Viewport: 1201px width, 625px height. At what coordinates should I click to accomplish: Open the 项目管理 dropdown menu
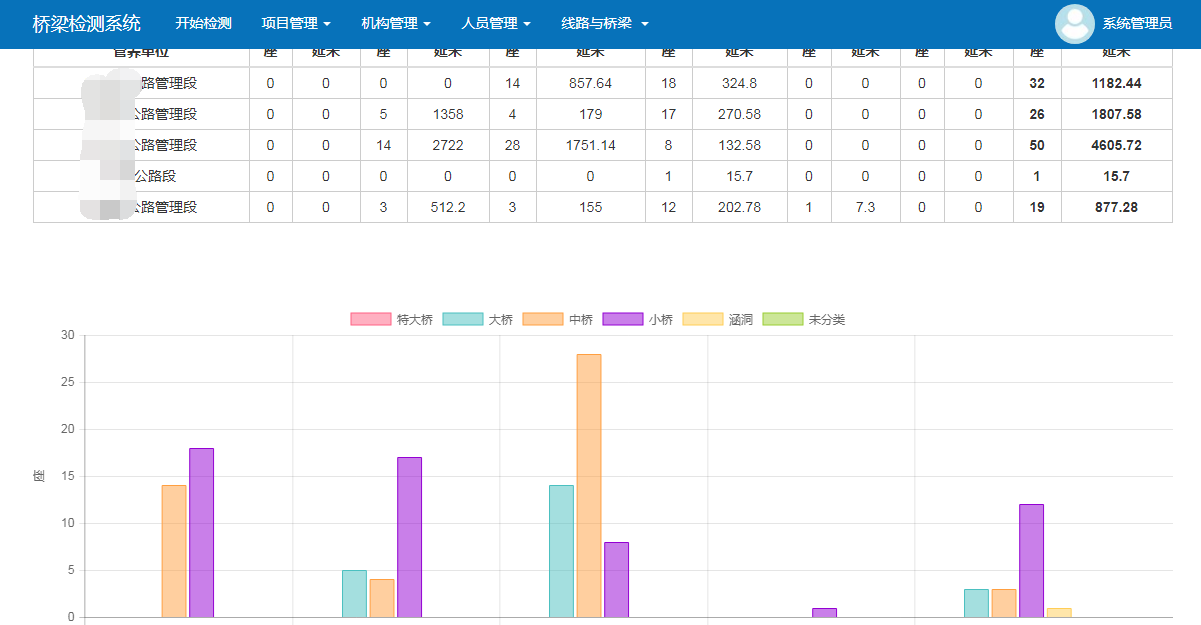pos(296,23)
